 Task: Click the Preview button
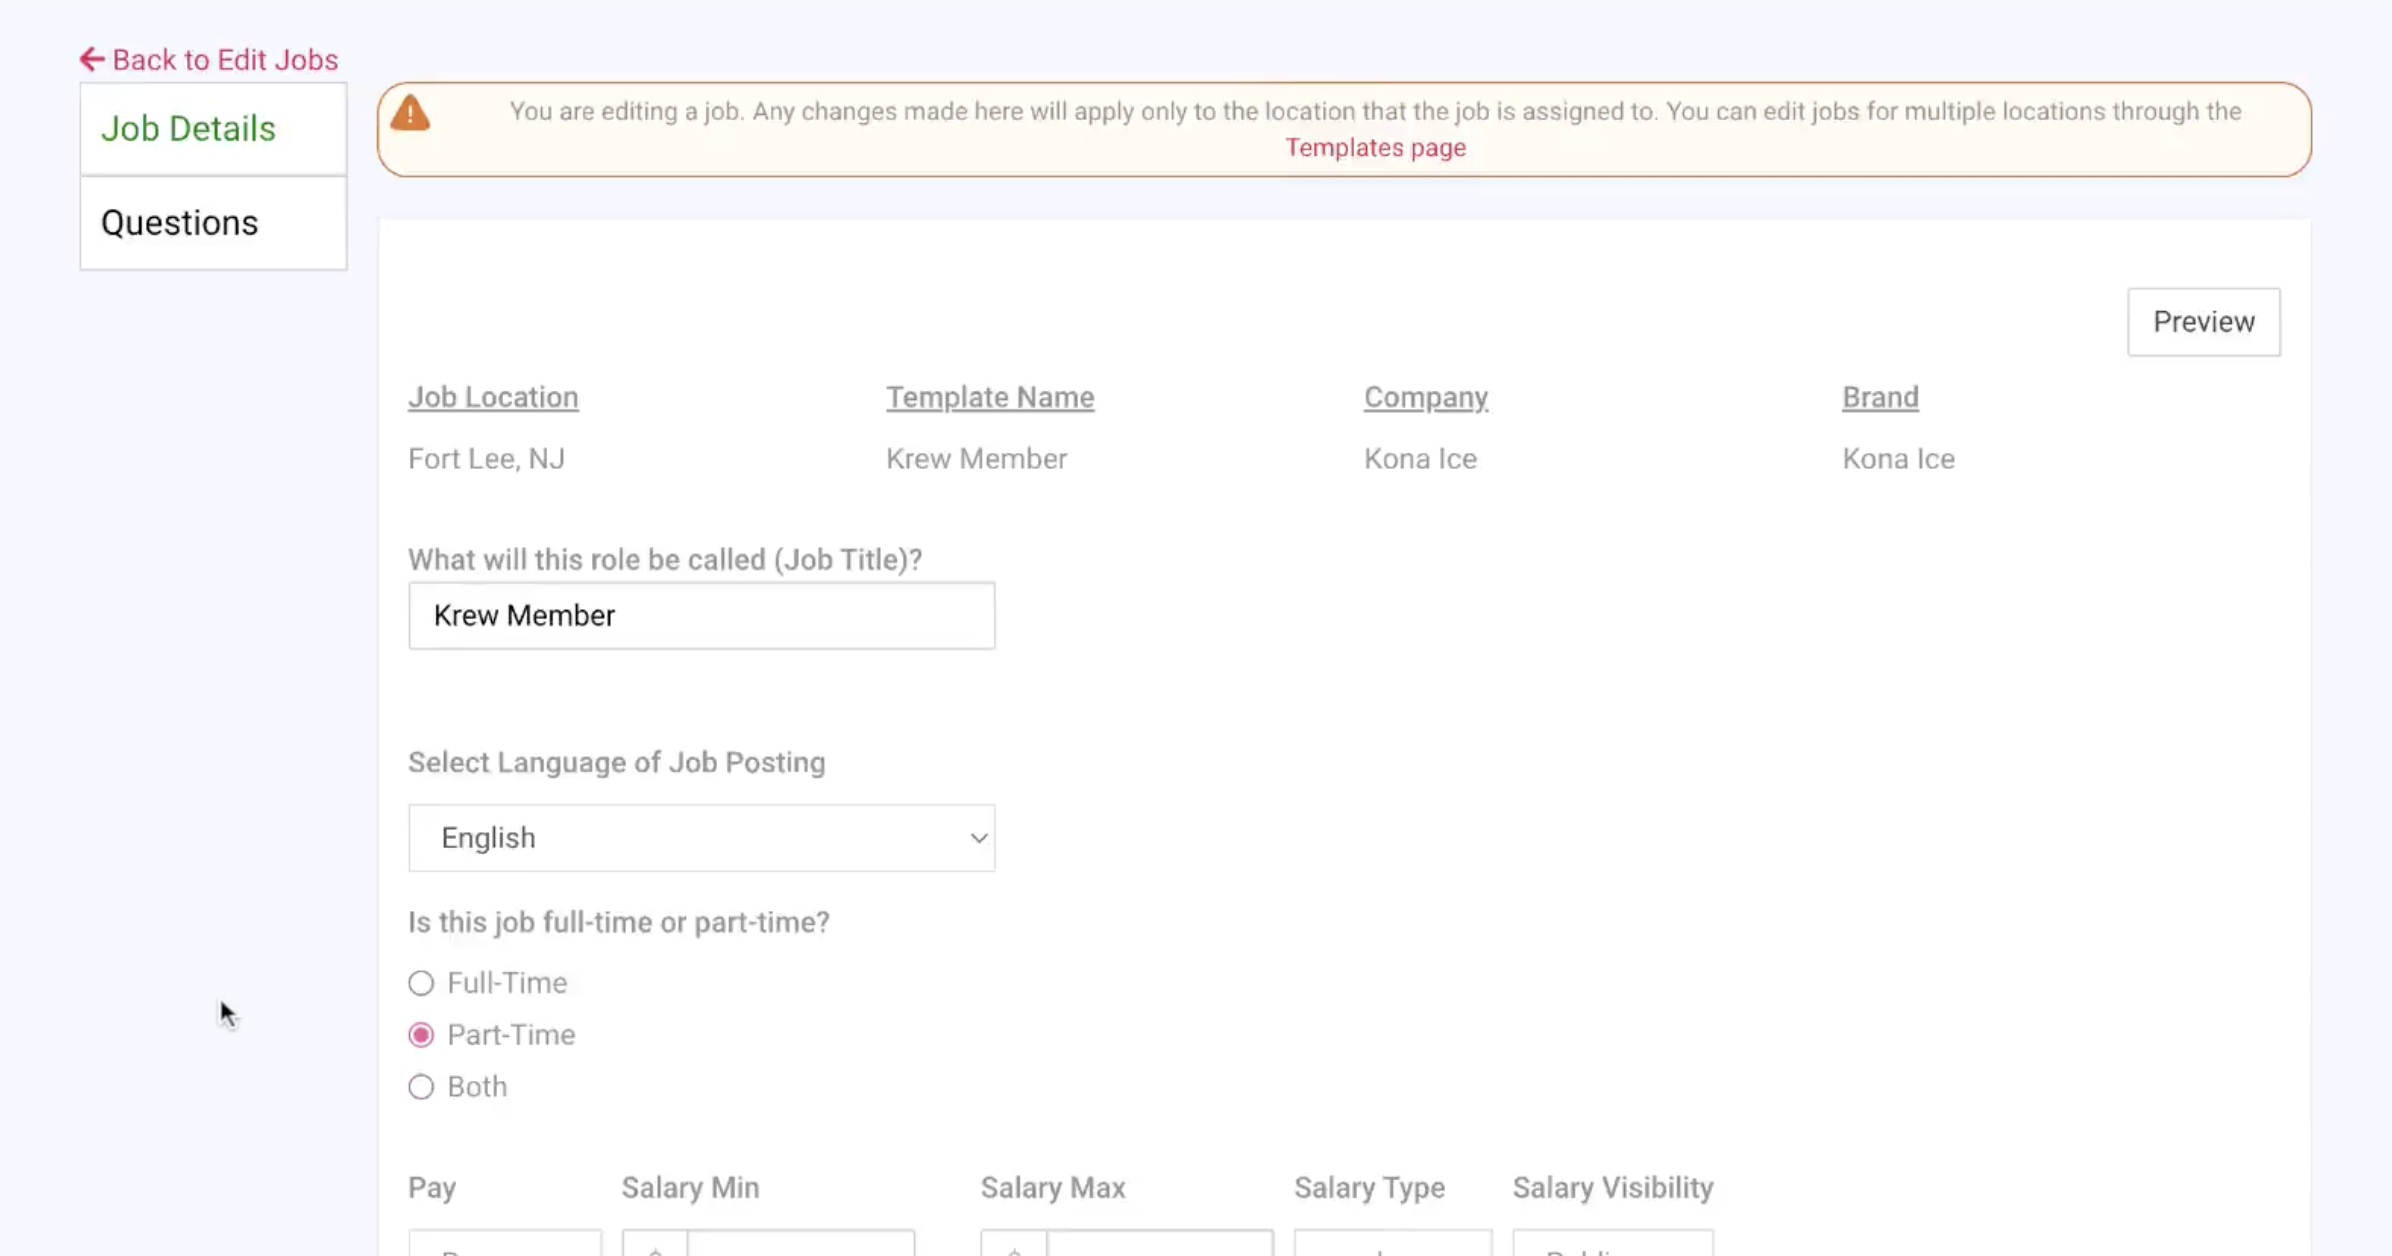point(2203,322)
